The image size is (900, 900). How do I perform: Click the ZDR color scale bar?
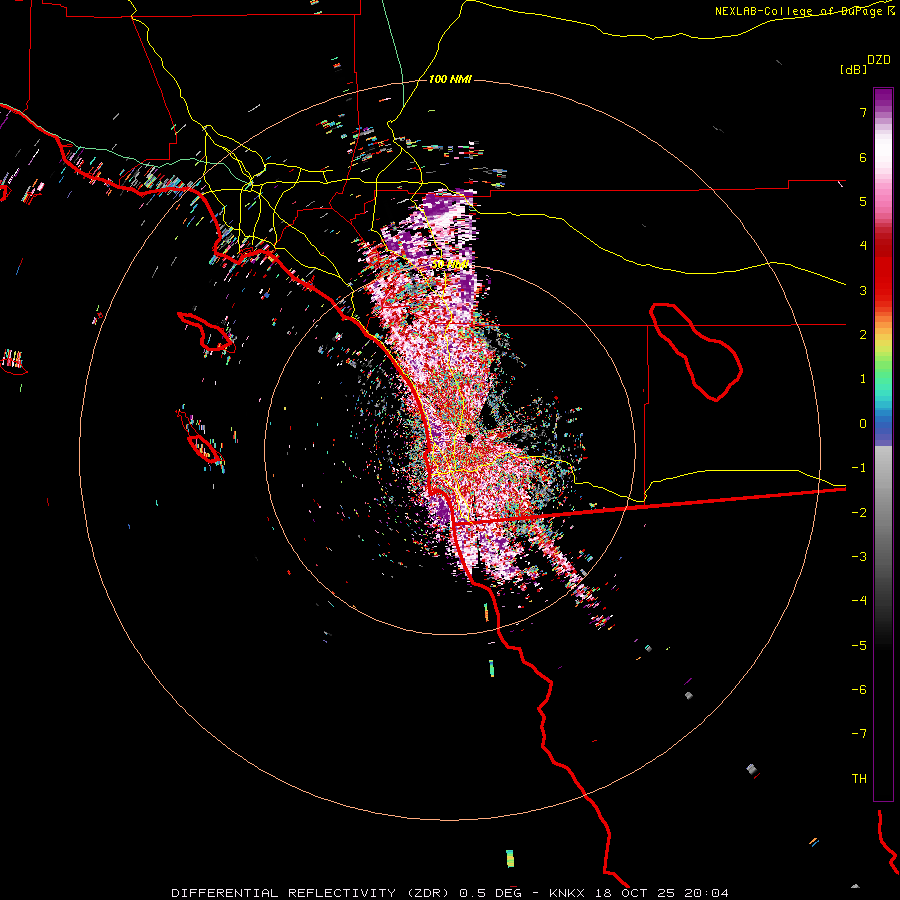pyautogui.click(x=883, y=444)
